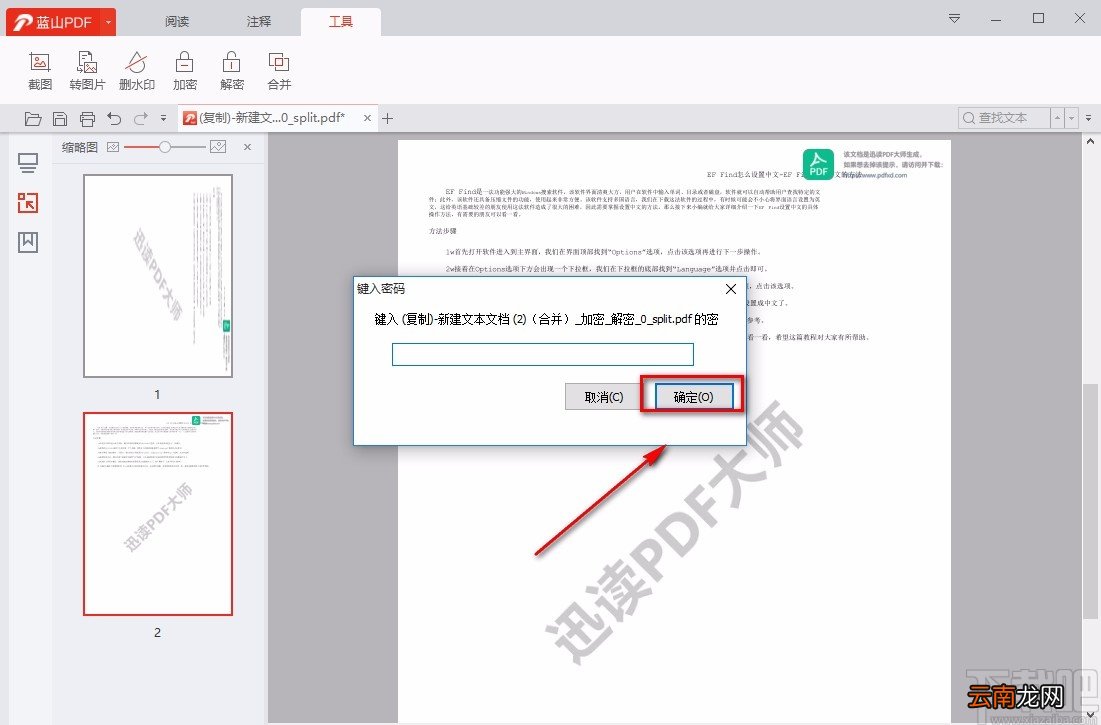Jump to the next search result
The image size is (1101, 725).
point(1072,118)
